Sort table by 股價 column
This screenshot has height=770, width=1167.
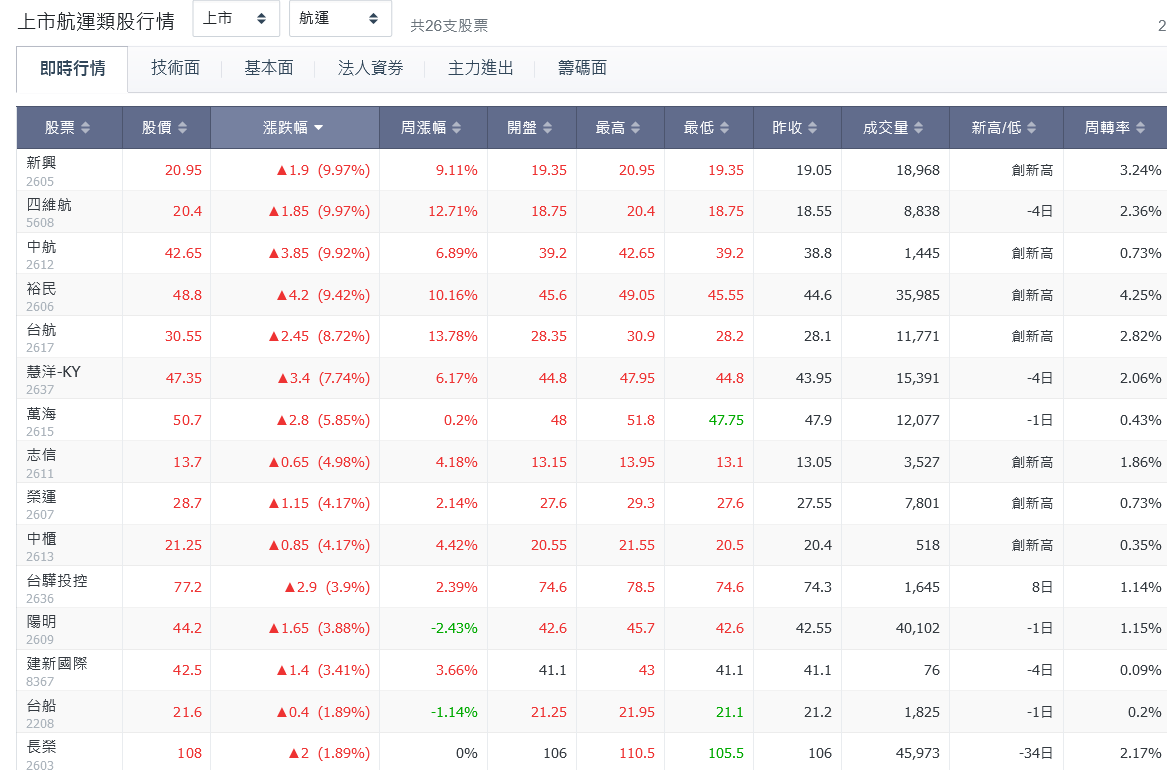point(166,128)
